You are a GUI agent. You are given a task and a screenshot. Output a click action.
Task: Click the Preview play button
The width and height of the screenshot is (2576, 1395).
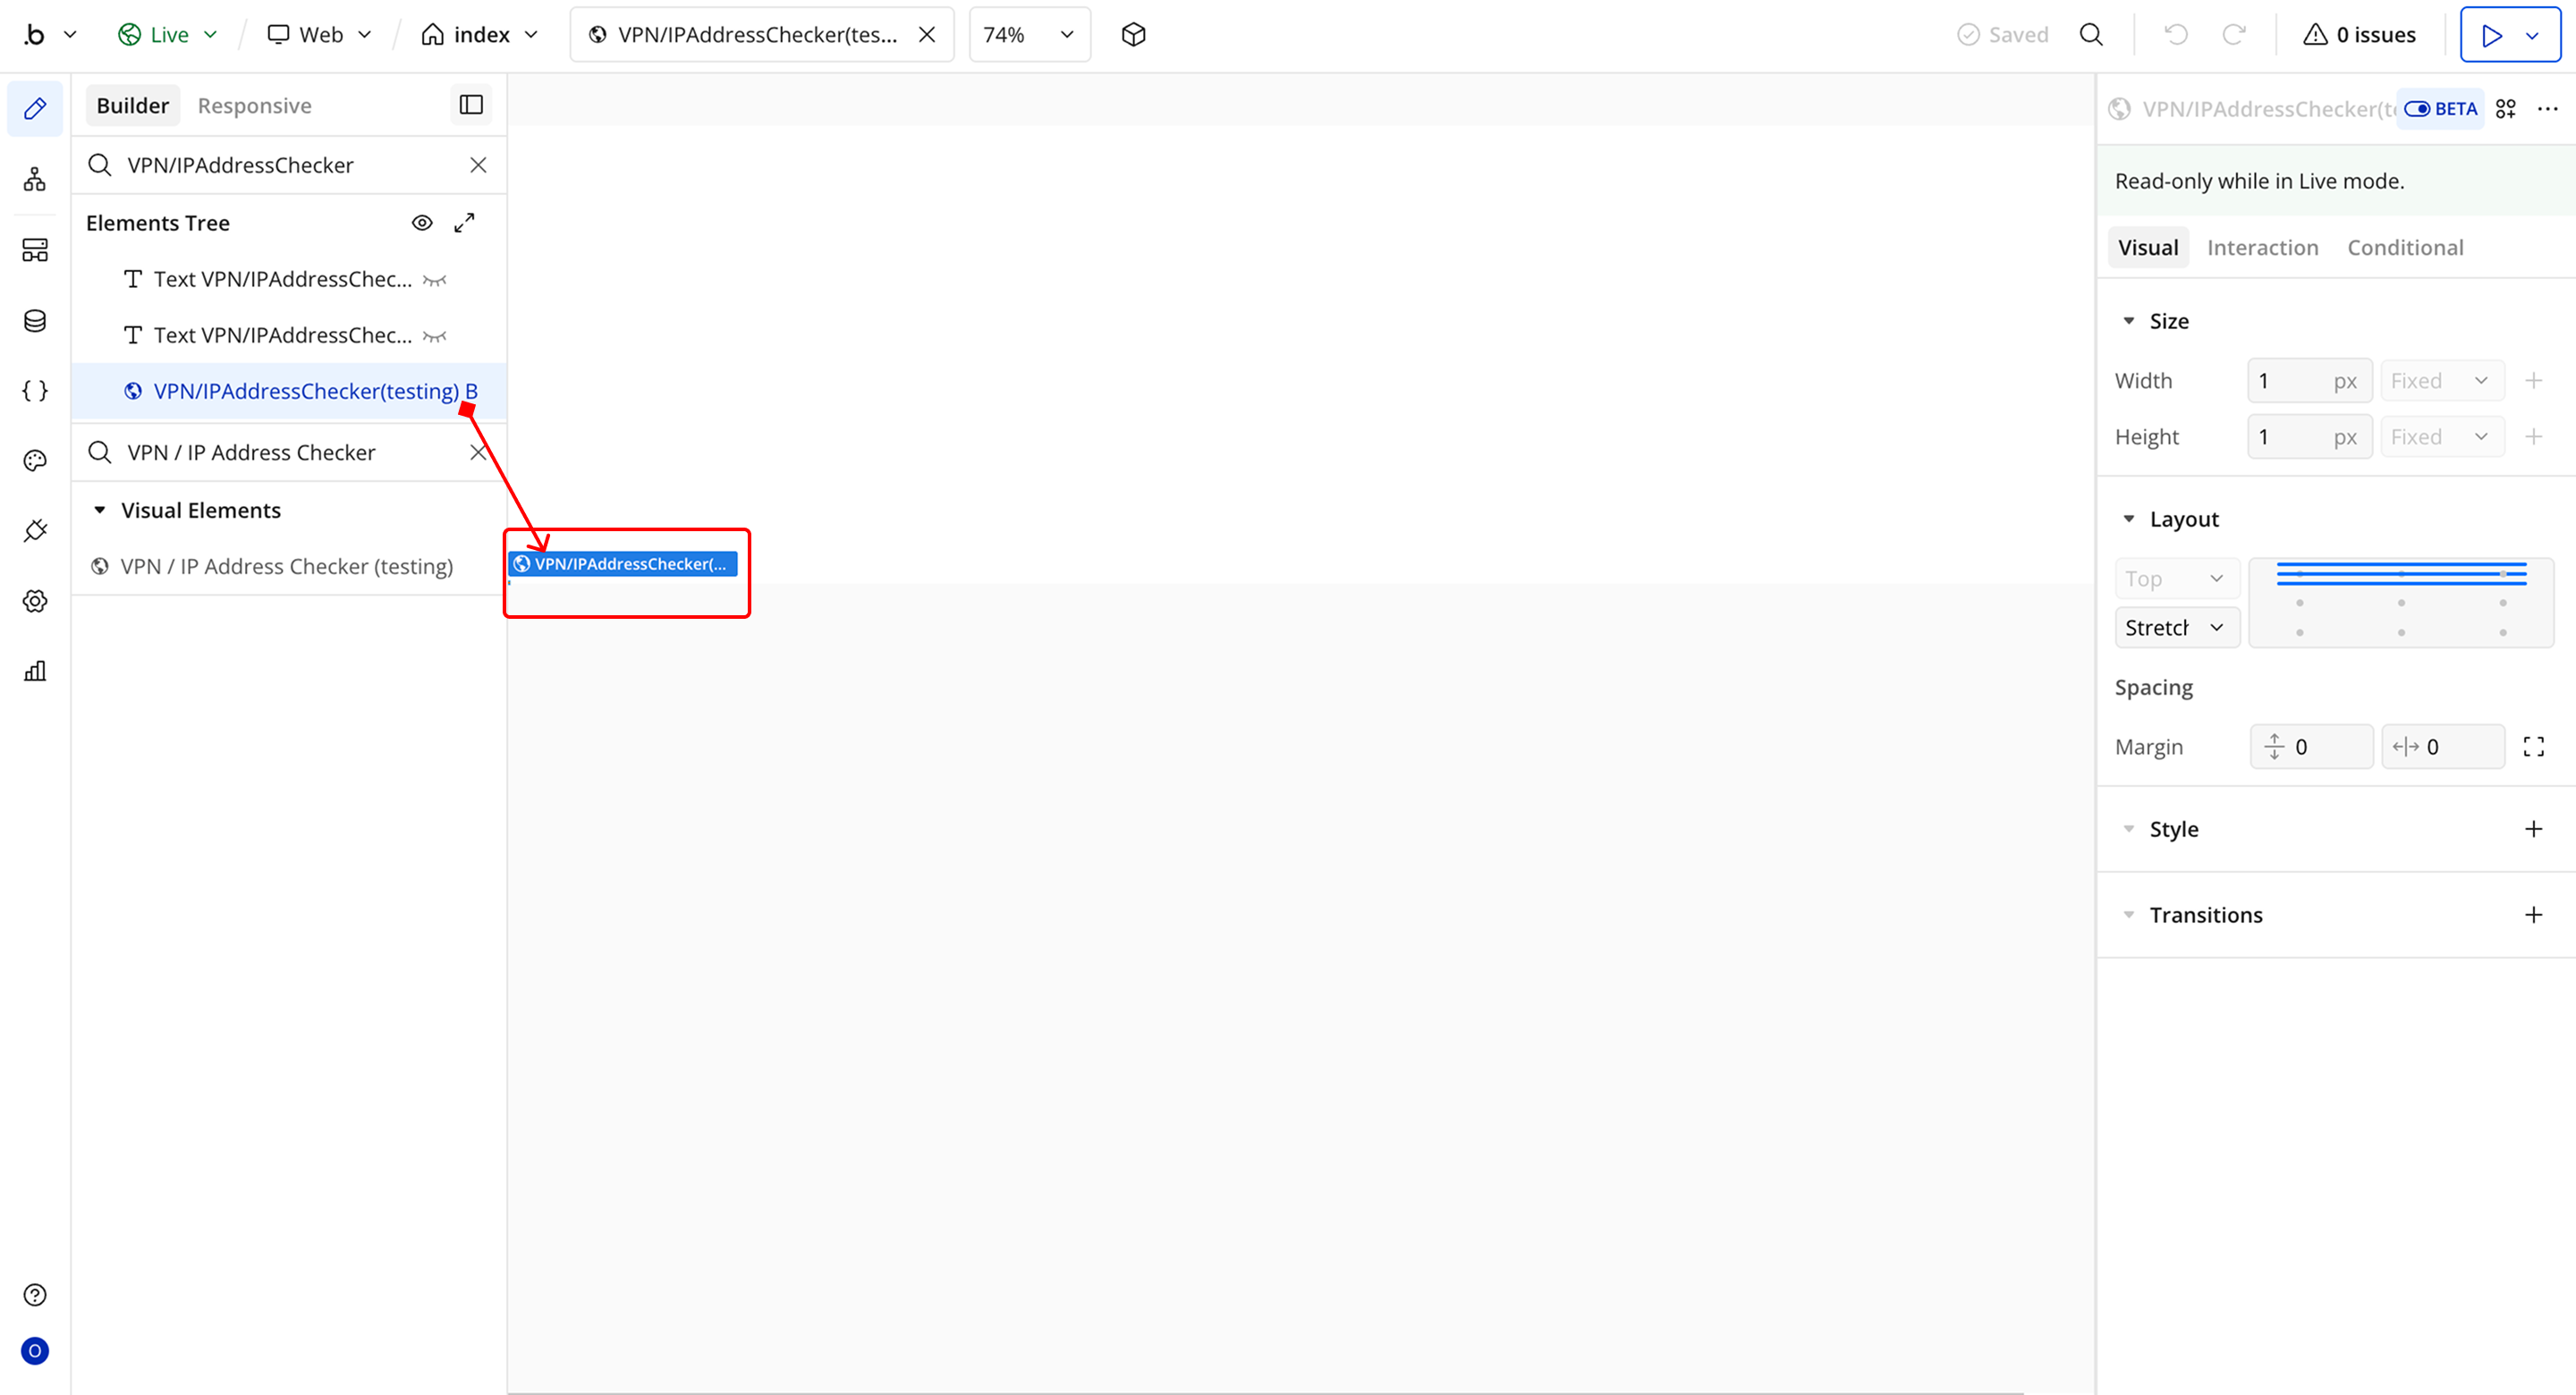(2491, 35)
